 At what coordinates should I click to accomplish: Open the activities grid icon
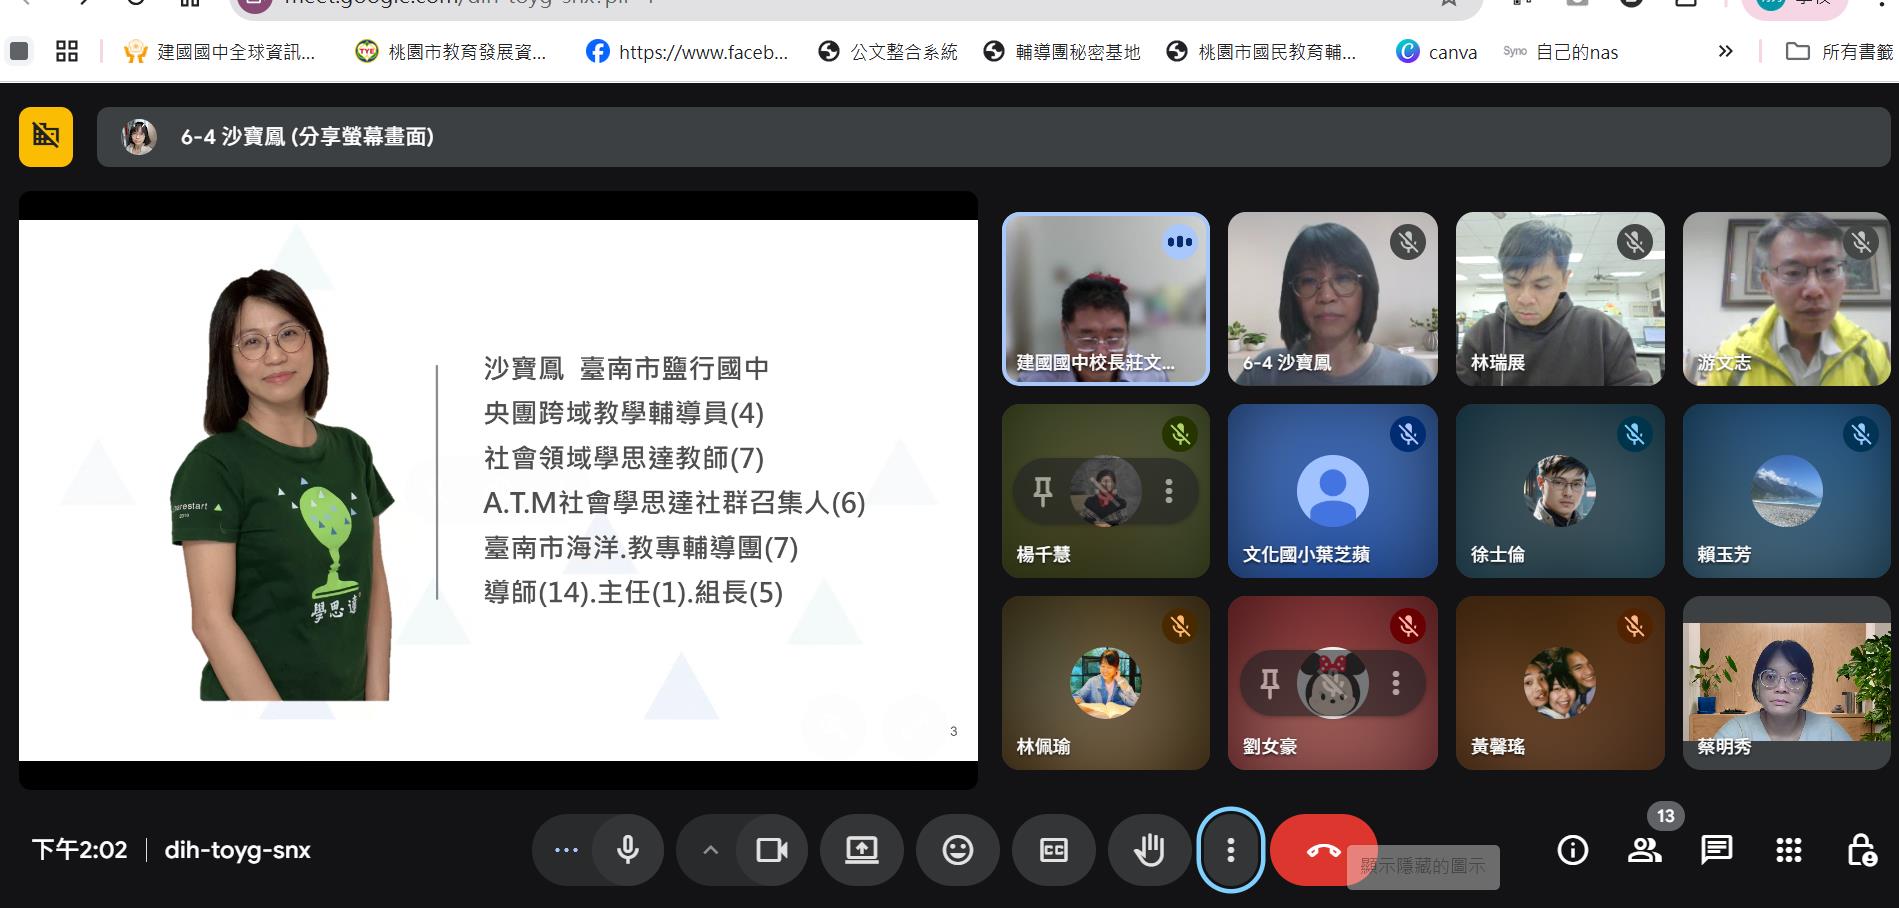pyautogui.click(x=1788, y=850)
